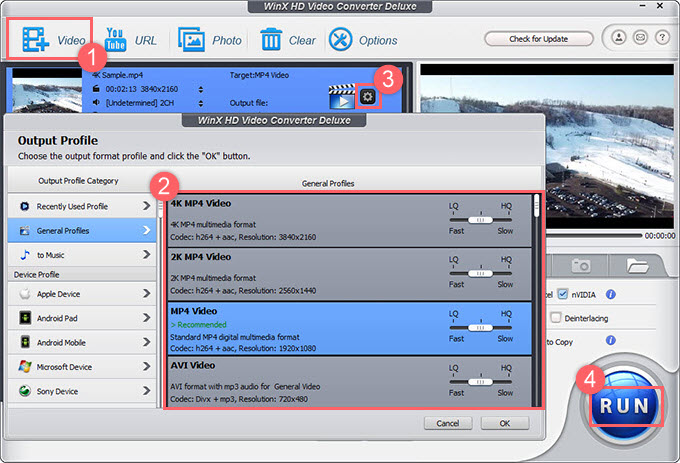Click the 00:00:00 preview time
This screenshot has height=463, width=680.
point(660,235)
